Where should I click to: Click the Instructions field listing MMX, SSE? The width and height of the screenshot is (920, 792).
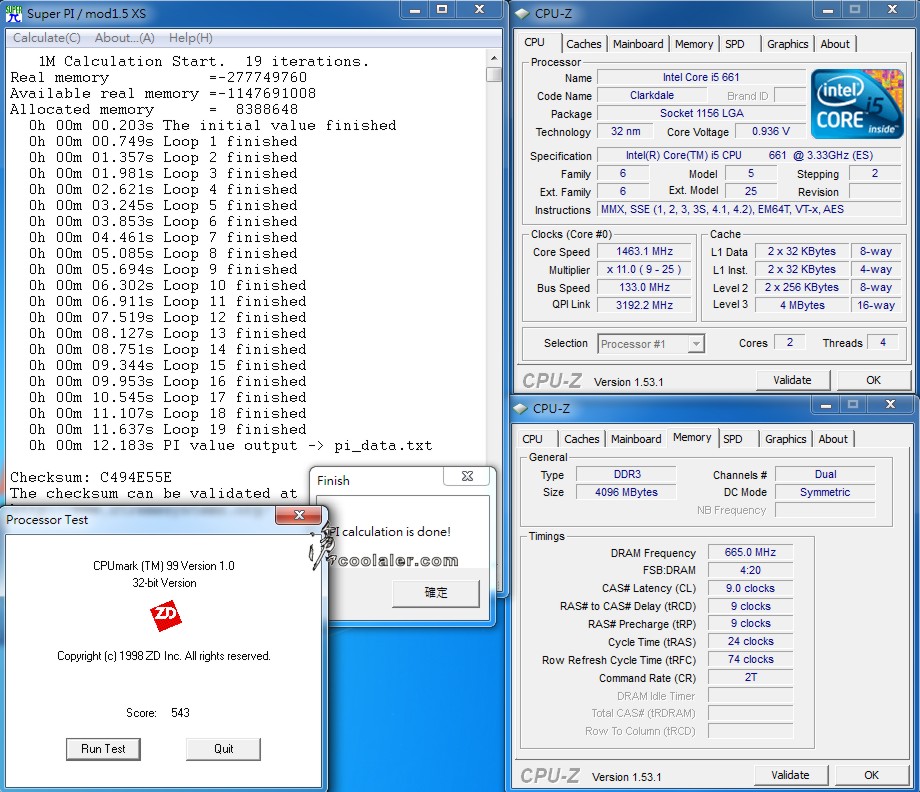(749, 209)
